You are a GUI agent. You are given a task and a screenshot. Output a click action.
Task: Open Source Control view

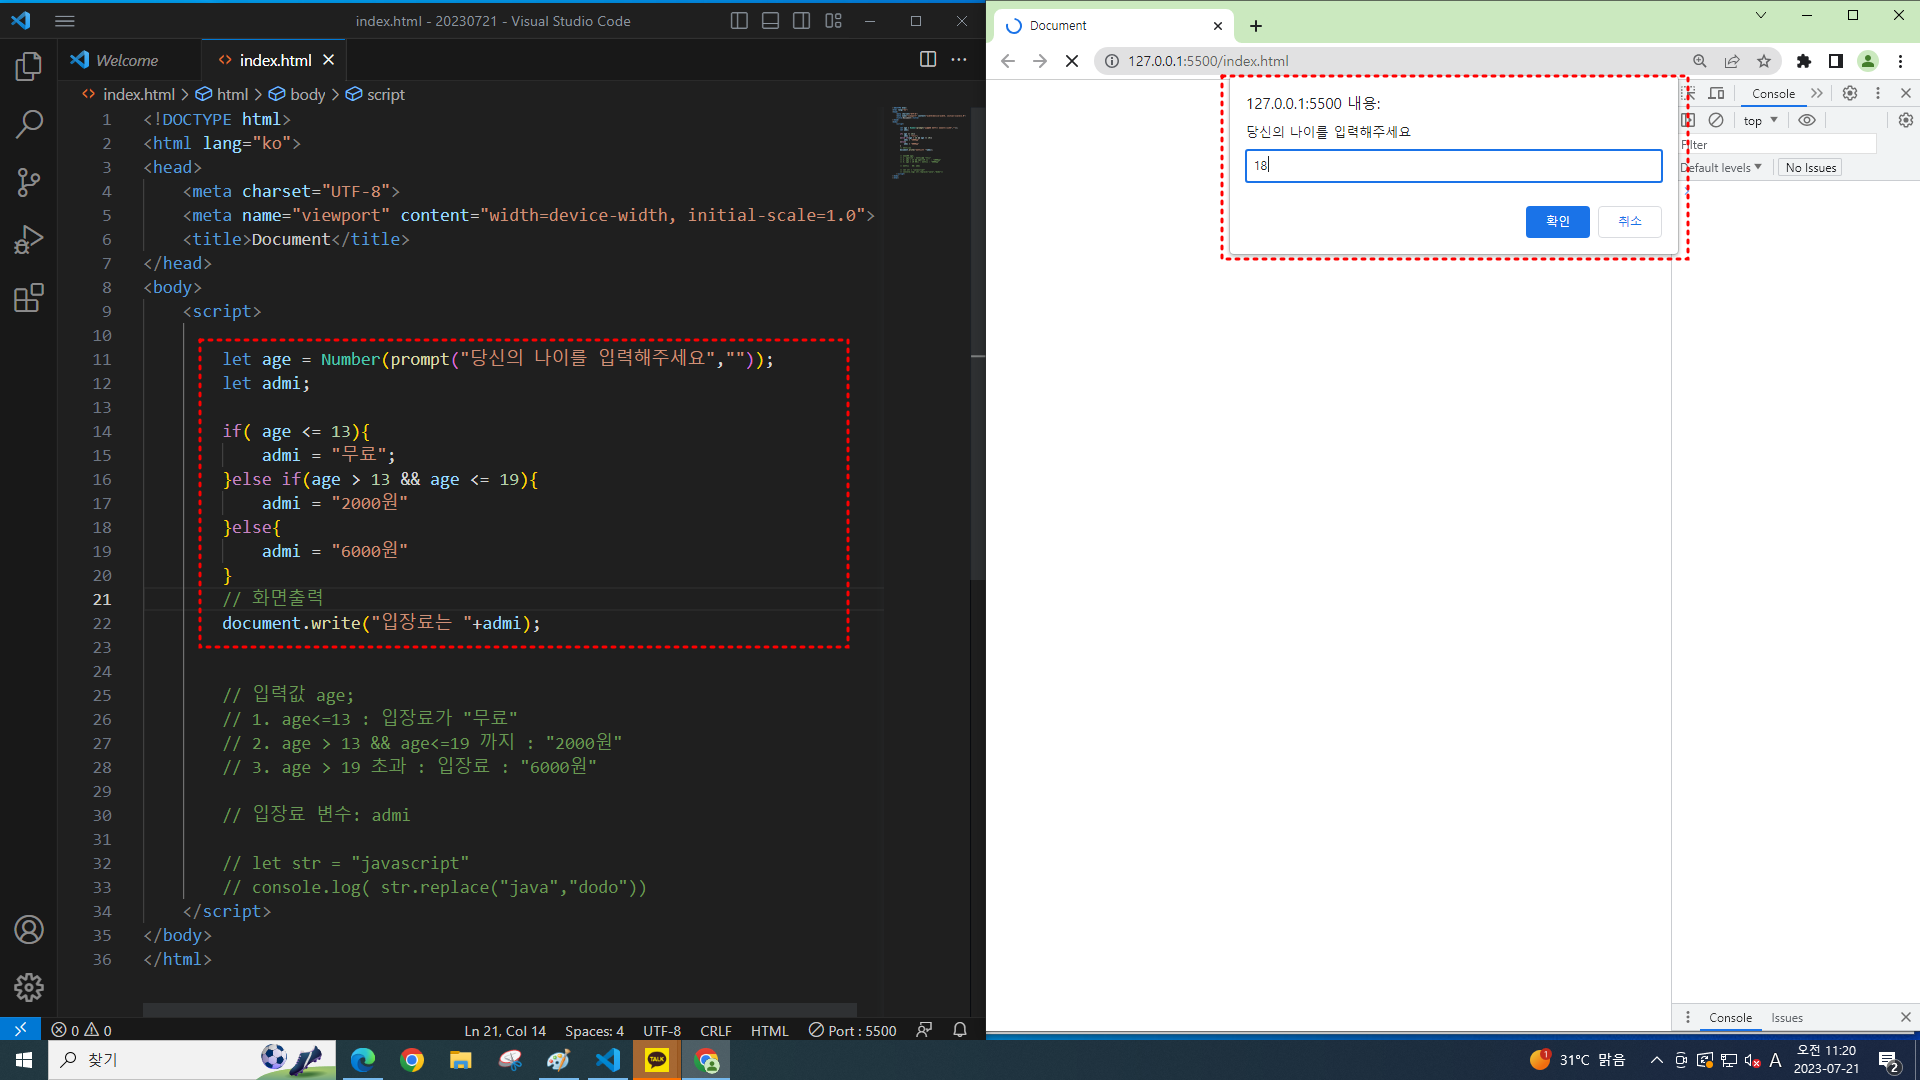click(x=29, y=182)
